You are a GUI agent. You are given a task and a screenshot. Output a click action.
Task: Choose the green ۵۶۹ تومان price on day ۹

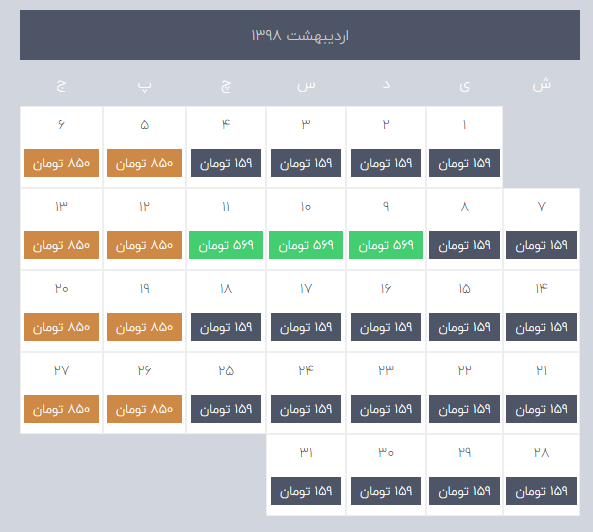386,245
